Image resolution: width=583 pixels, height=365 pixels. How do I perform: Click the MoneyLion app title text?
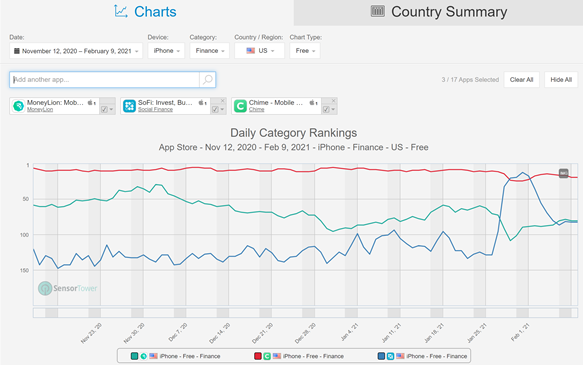click(55, 103)
